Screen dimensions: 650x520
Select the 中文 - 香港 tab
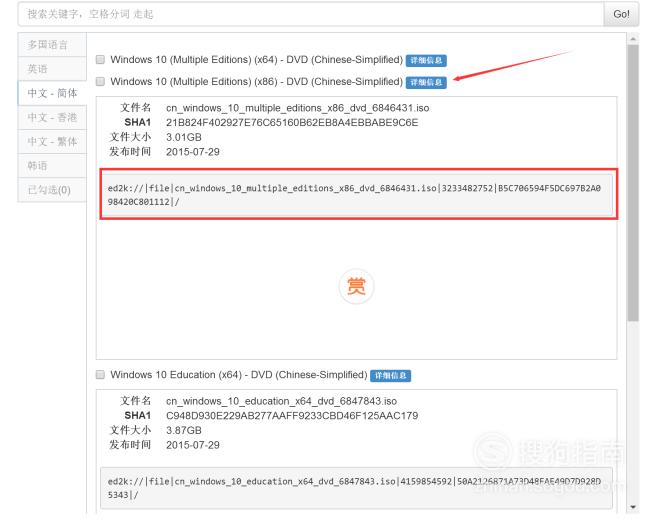point(52,117)
